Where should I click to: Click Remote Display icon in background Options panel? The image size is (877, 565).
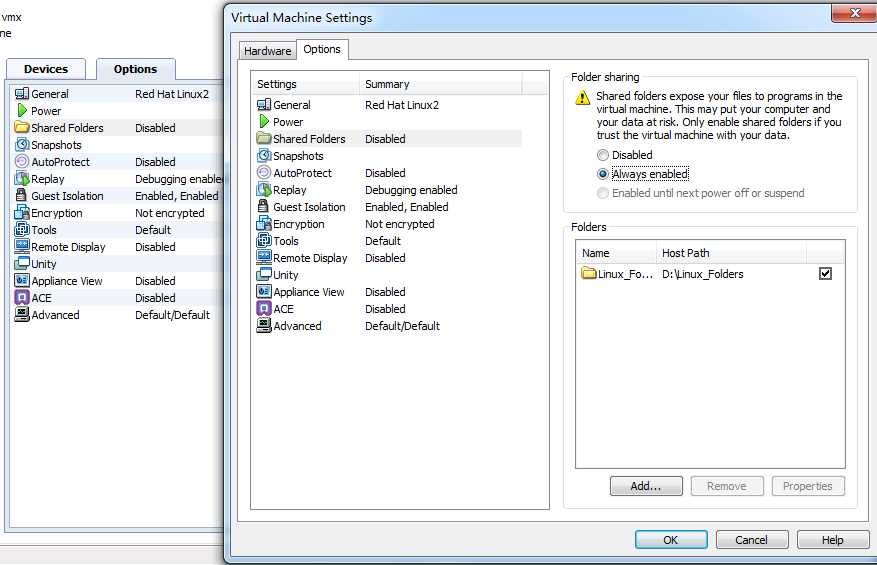coord(22,246)
